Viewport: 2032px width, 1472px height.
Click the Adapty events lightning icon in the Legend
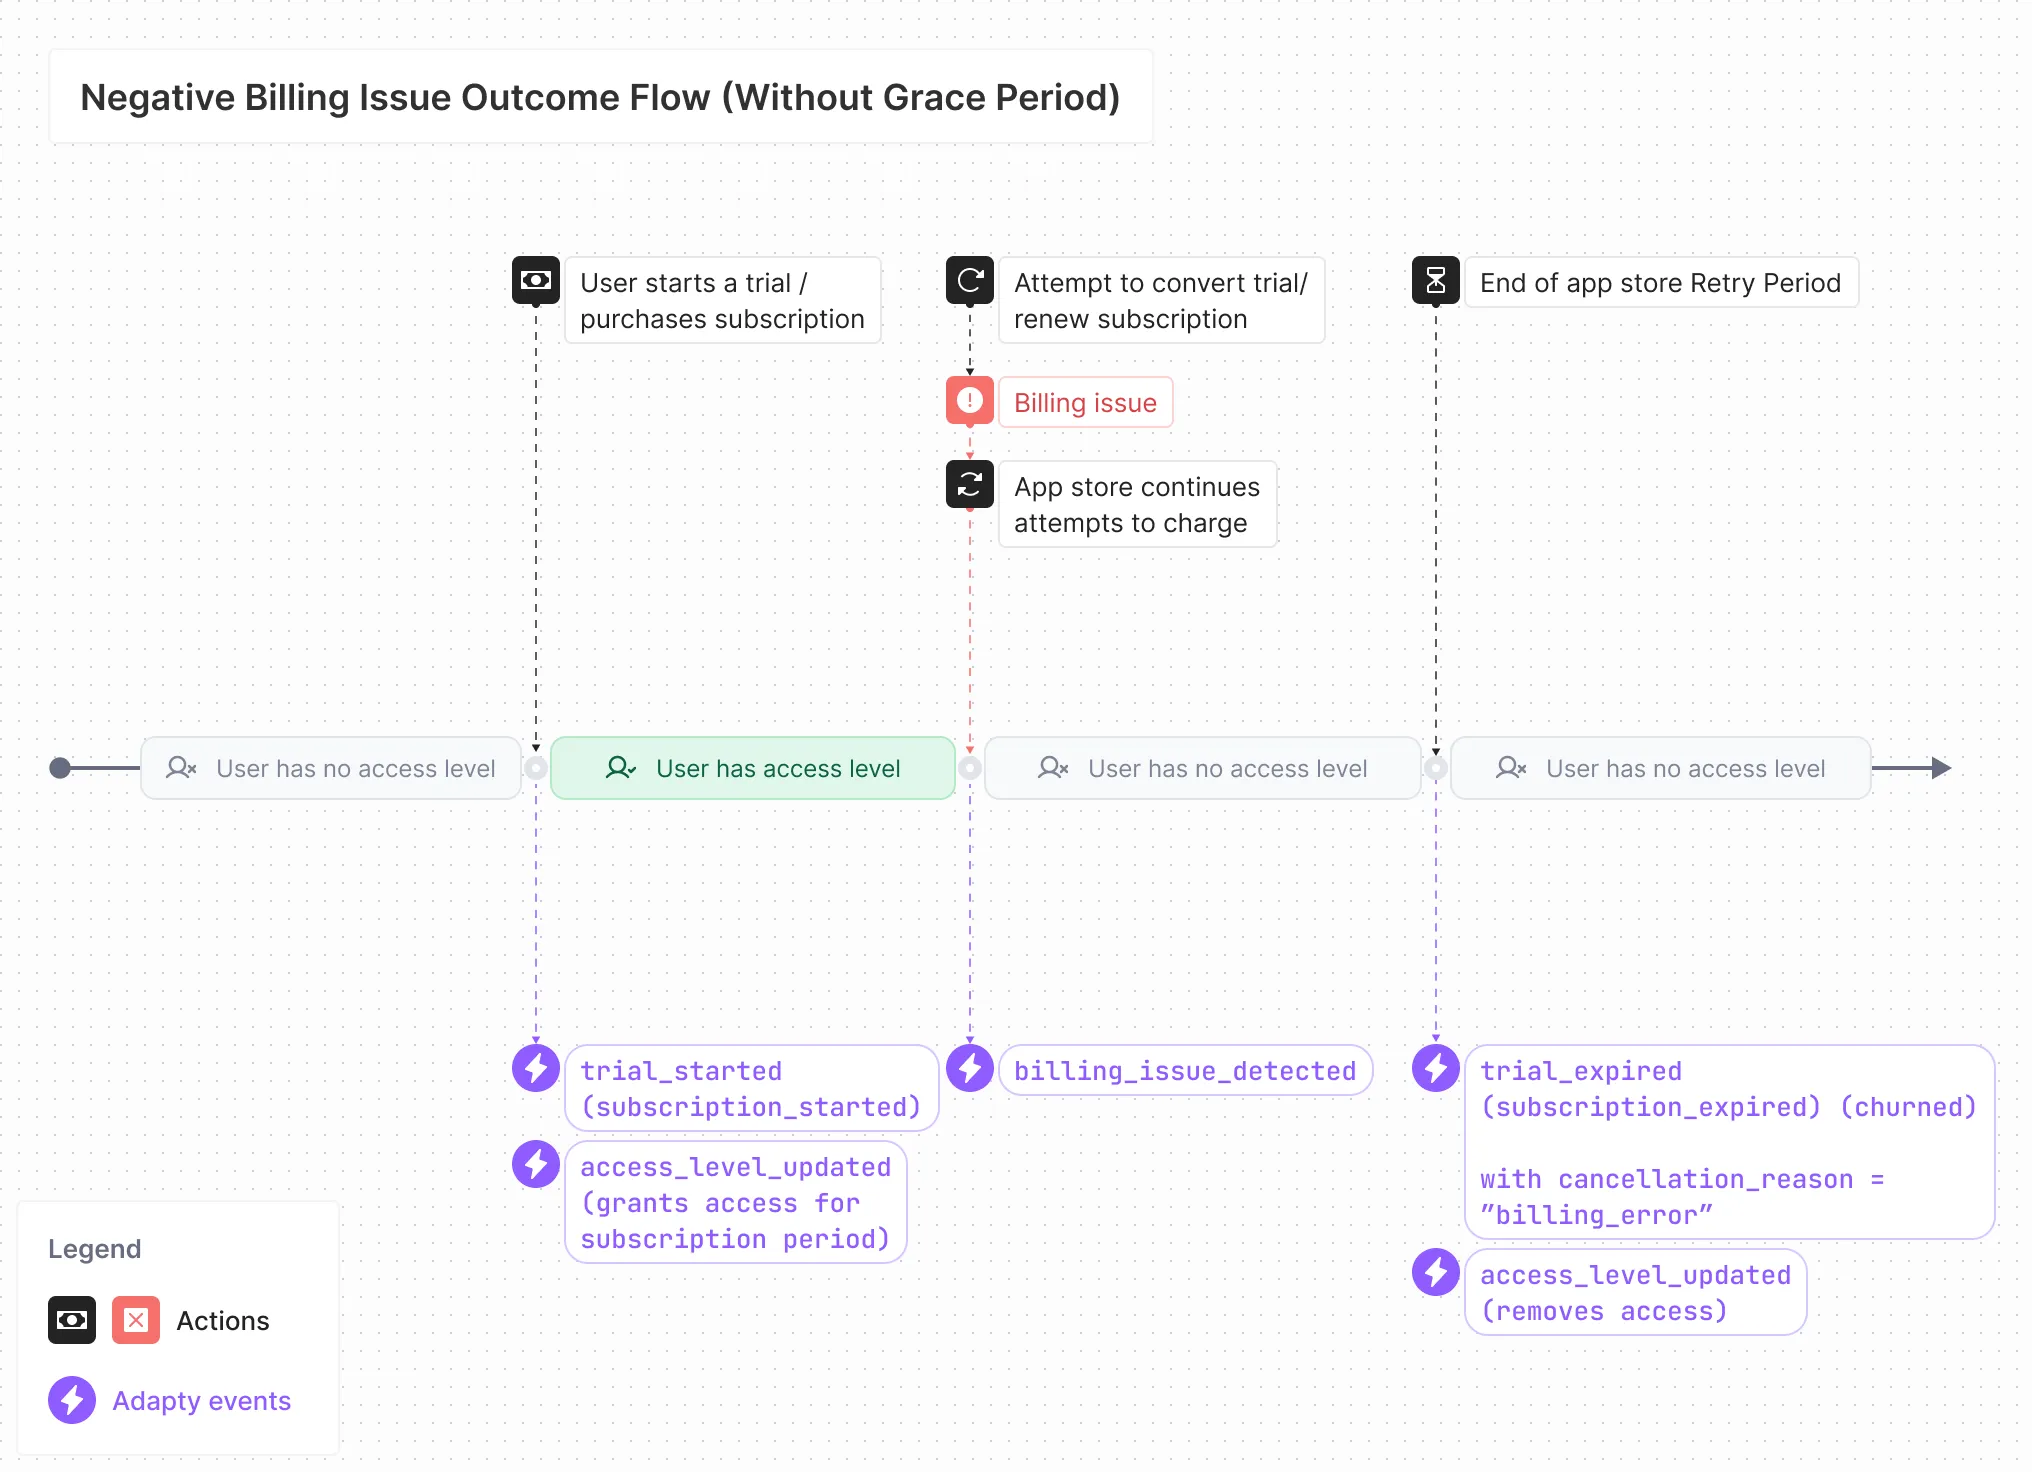[71, 1400]
